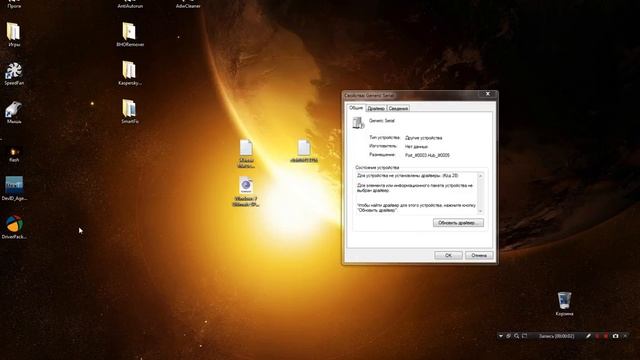Click the Отмена button
The height and width of the screenshot is (360, 640).
pyautogui.click(x=479, y=256)
